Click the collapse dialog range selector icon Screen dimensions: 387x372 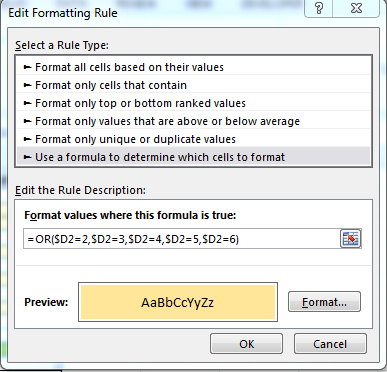tap(351, 239)
